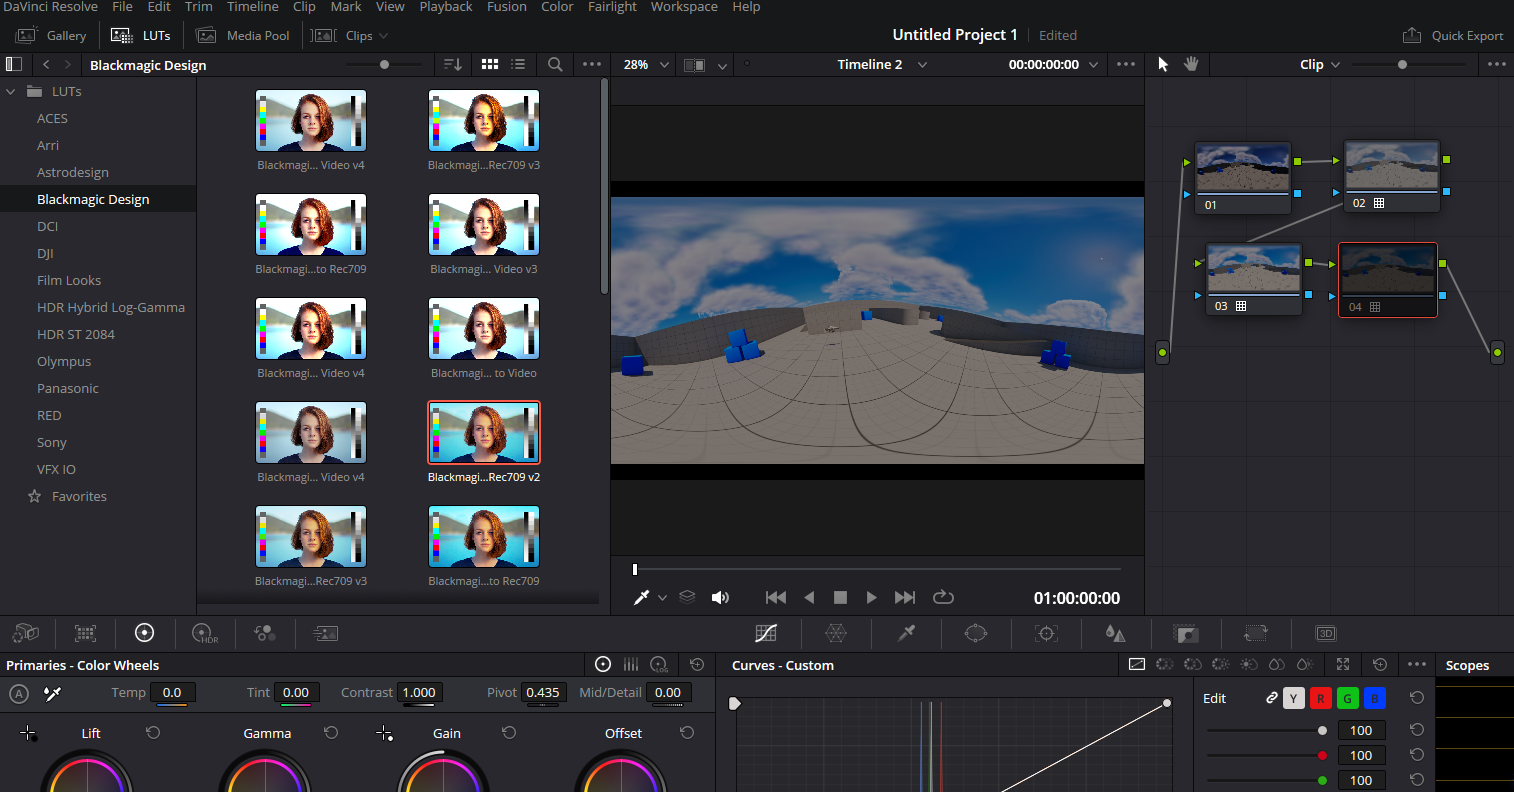1514x792 pixels.
Task: Open the Color menu
Action: click(557, 7)
